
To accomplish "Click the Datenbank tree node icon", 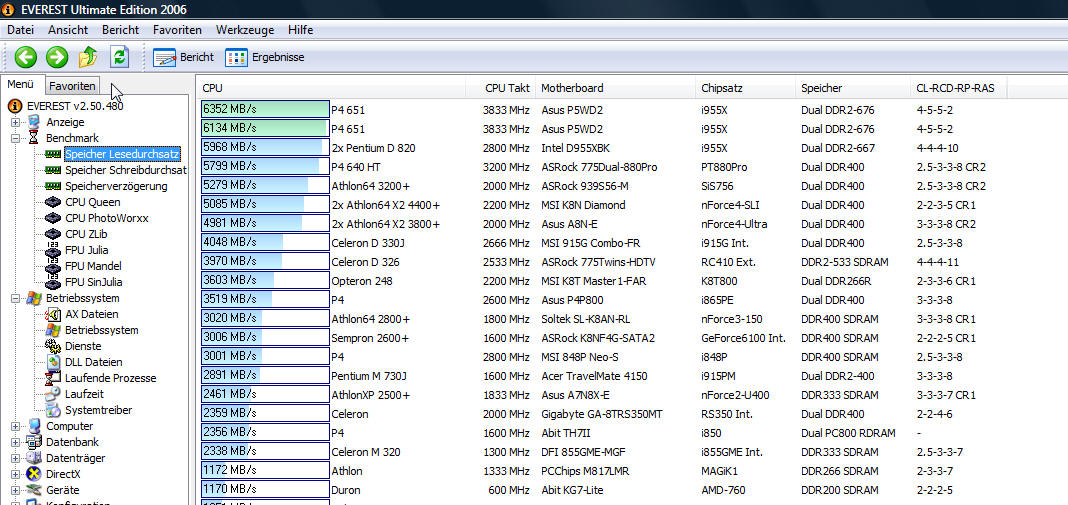I will tap(34, 442).
